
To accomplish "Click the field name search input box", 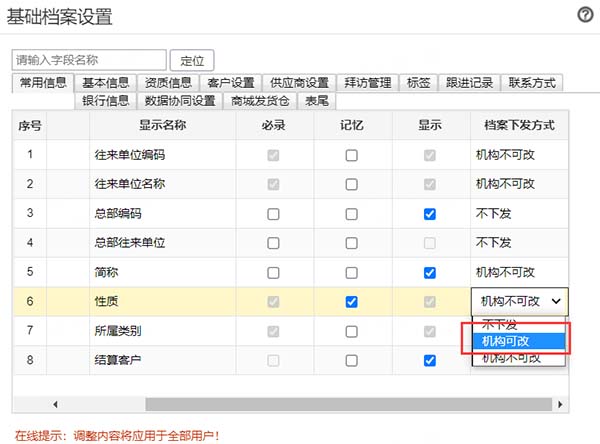I will click(x=88, y=60).
